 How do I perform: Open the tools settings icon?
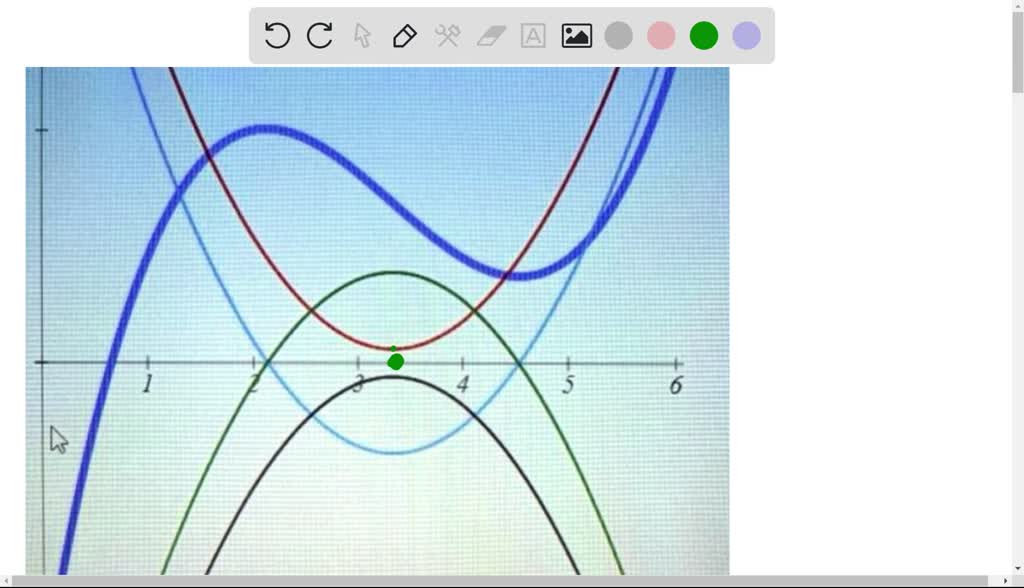(x=447, y=35)
